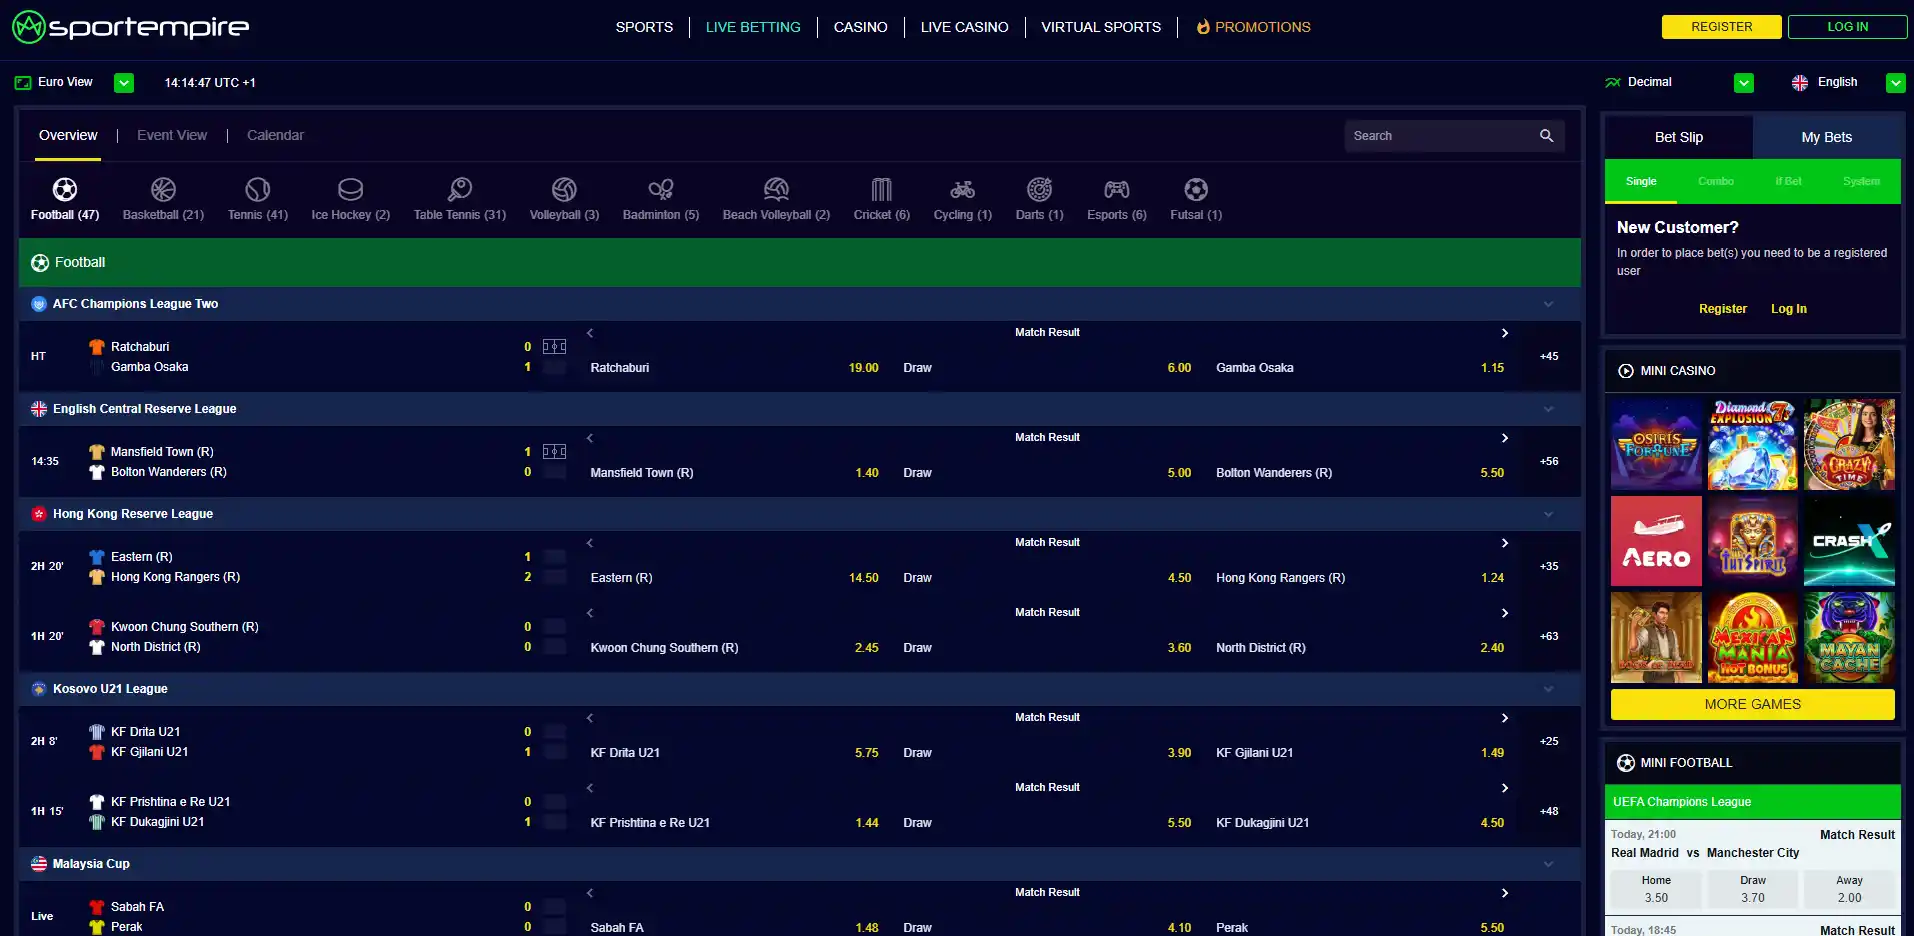This screenshot has height=936, width=1914.
Task: Next market arrow for Eastern (R) match
Action: [x=1504, y=543]
